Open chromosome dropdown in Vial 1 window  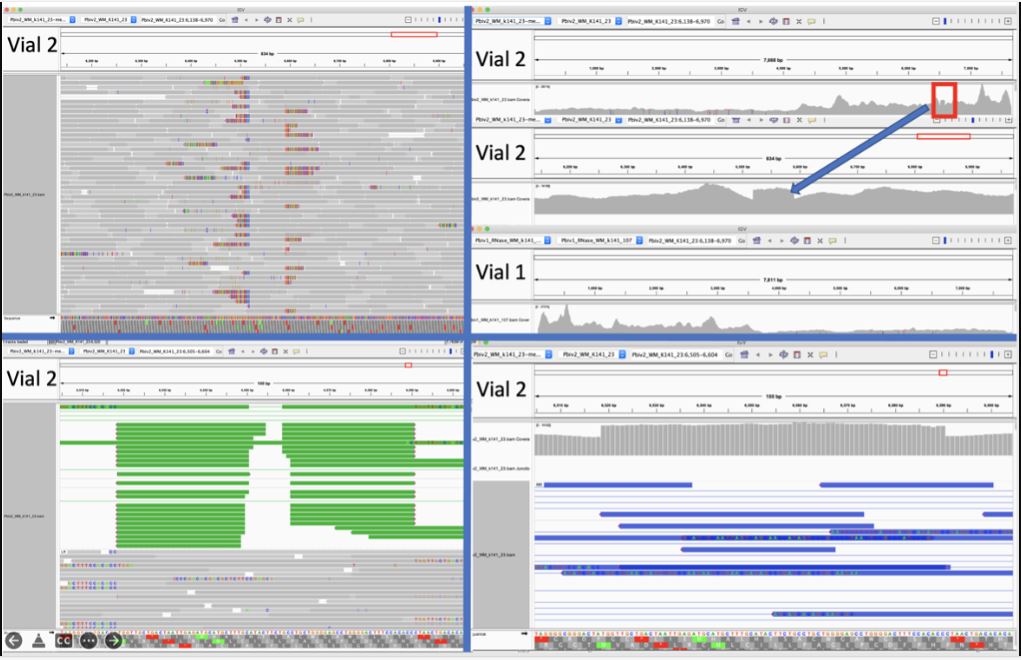pos(639,241)
